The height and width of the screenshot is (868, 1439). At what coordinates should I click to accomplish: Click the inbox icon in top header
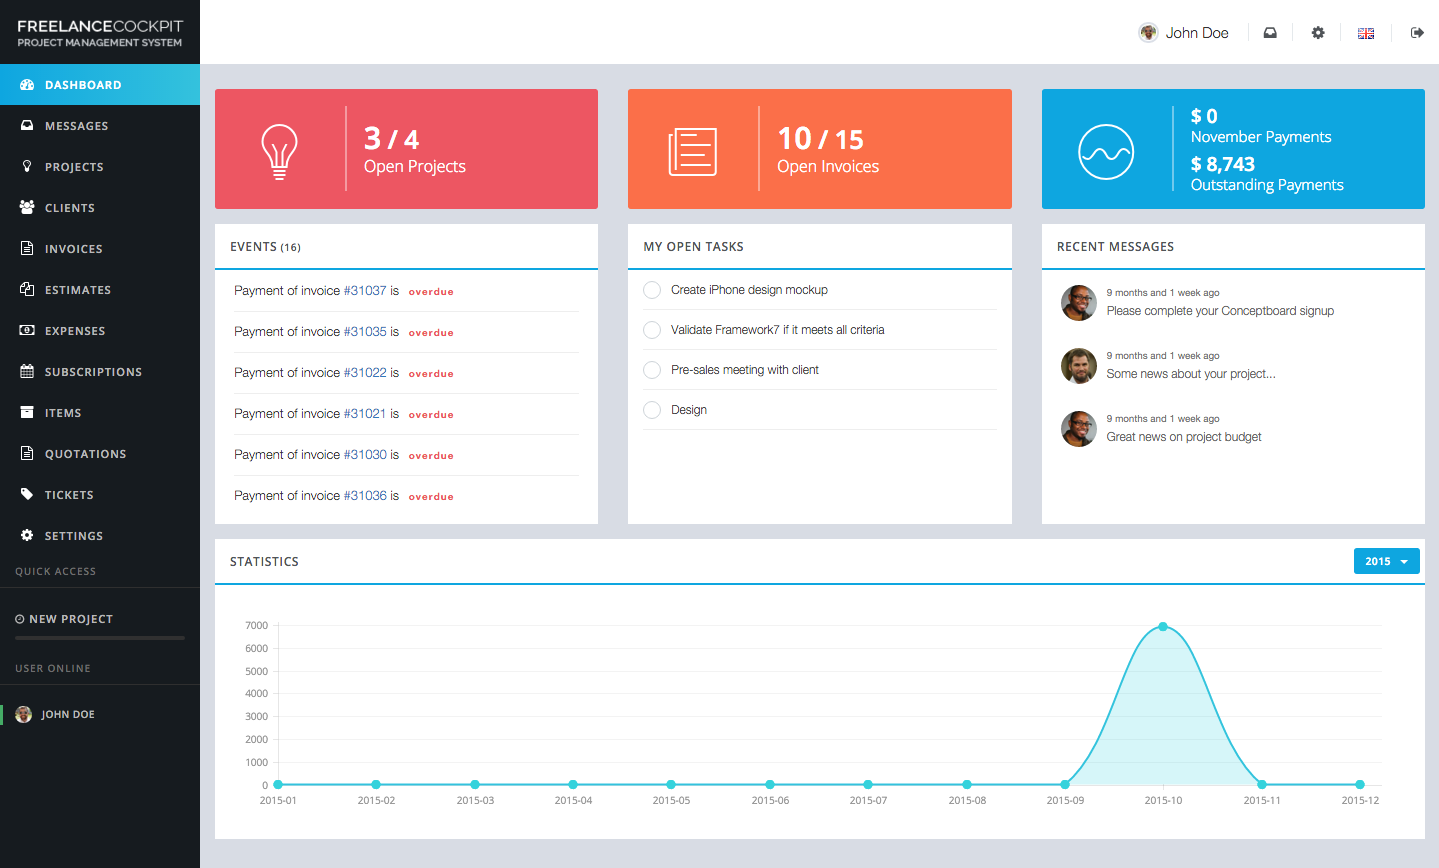pyautogui.click(x=1270, y=33)
